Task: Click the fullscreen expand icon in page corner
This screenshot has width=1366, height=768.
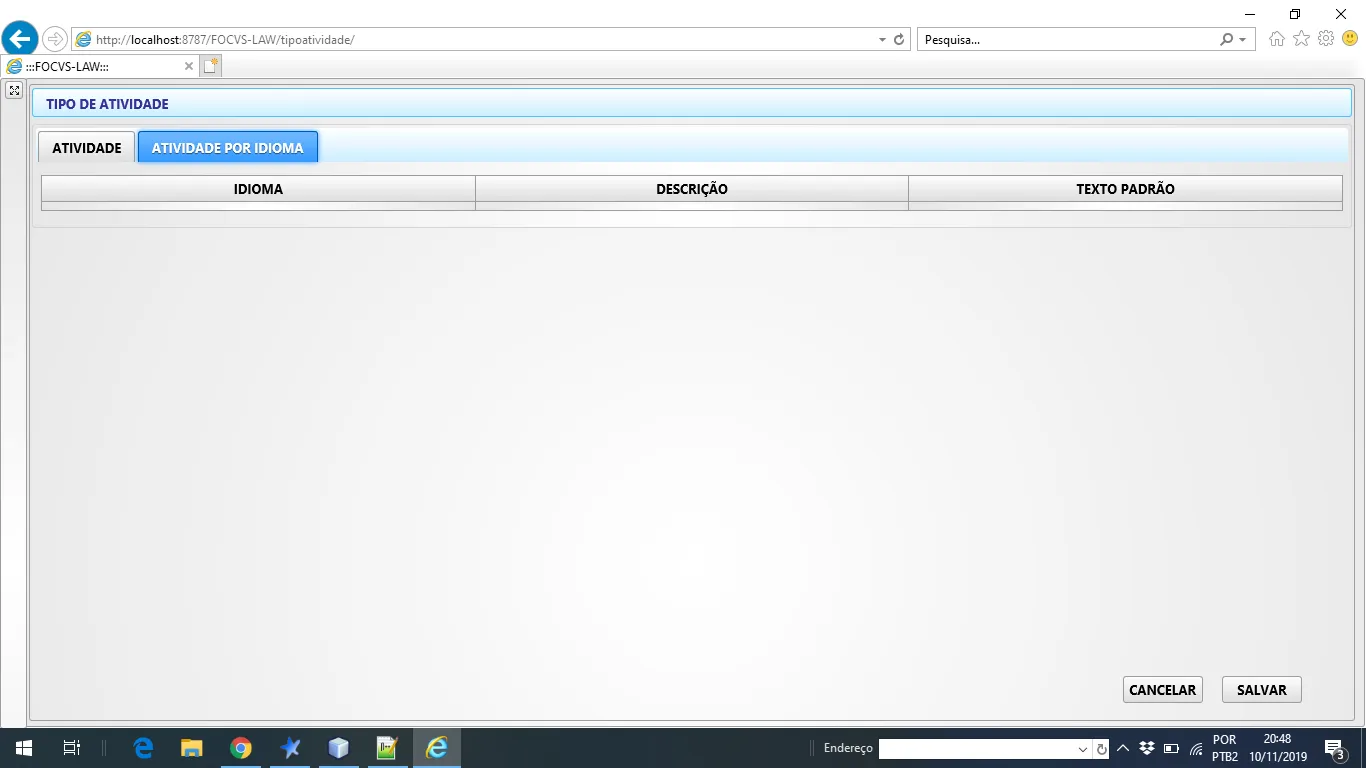Action: pyautogui.click(x=14, y=90)
